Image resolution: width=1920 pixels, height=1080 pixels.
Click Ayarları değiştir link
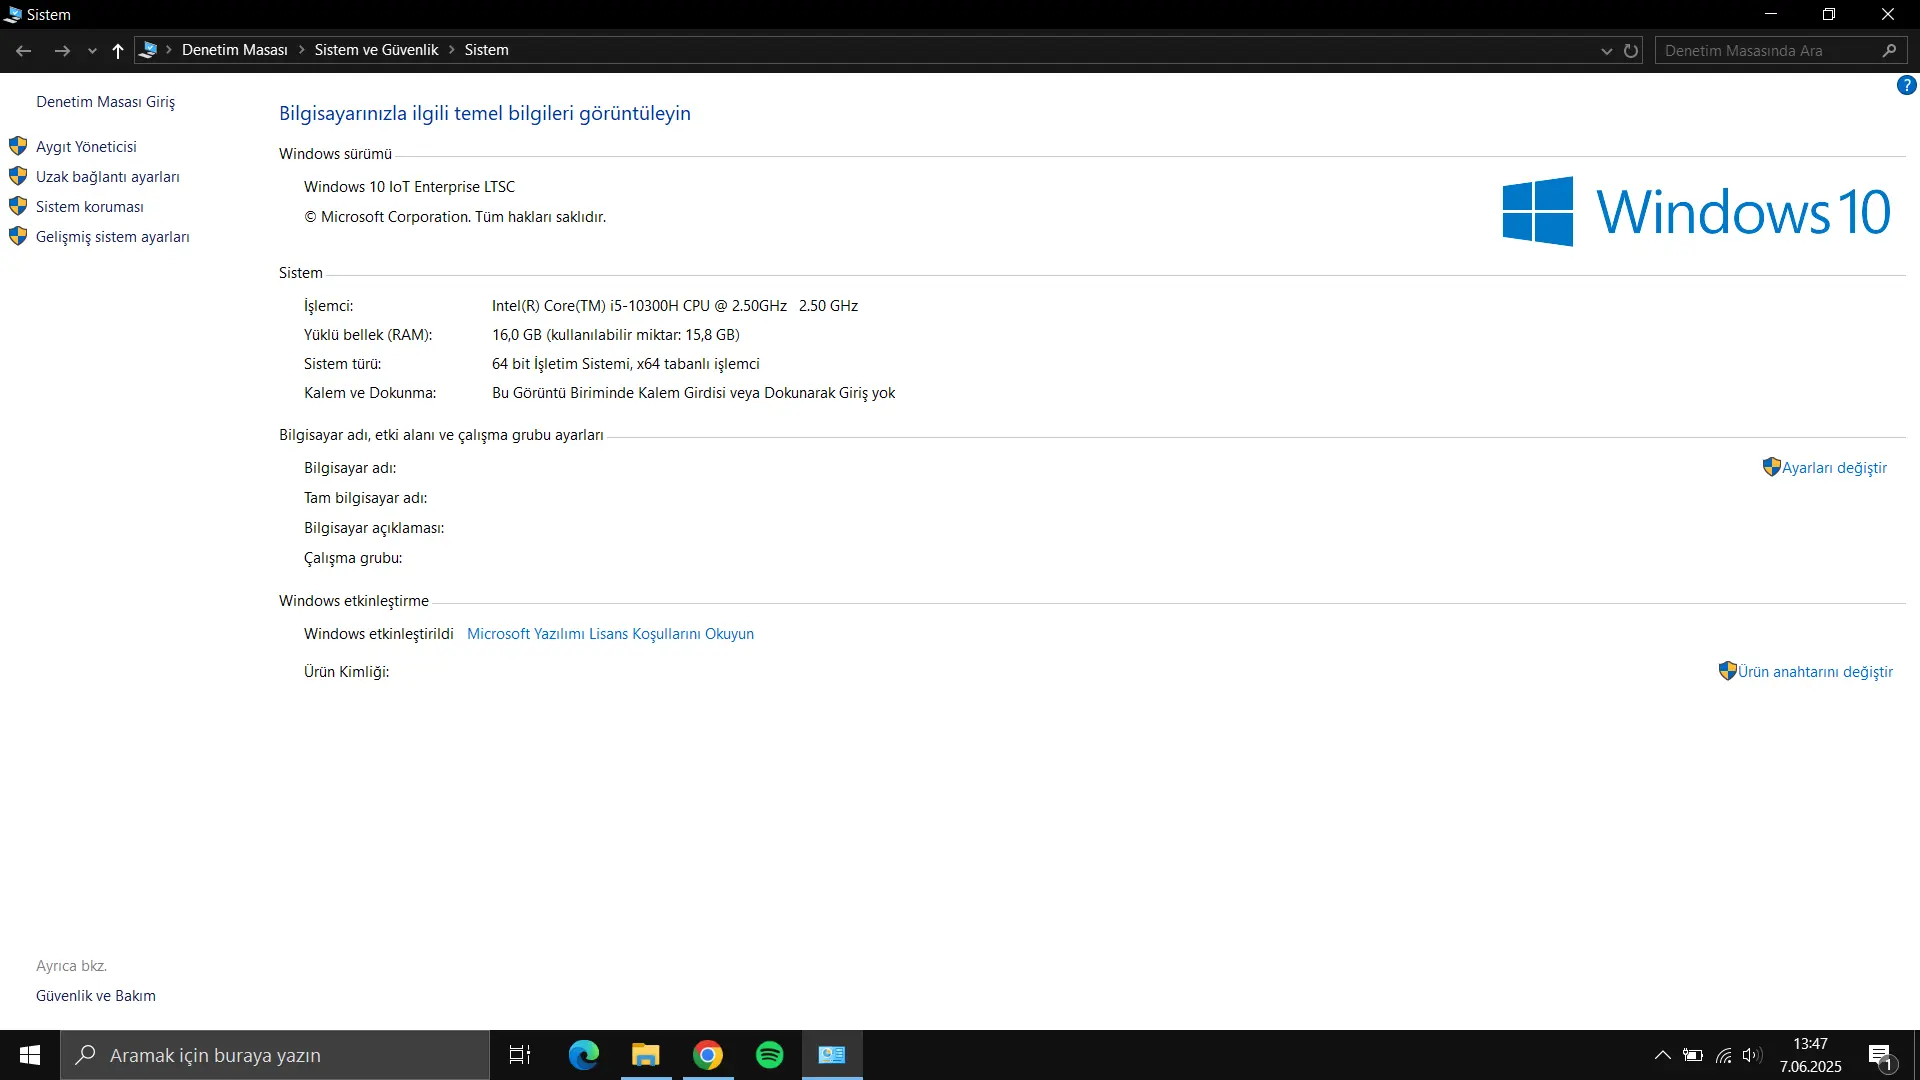click(x=1834, y=468)
